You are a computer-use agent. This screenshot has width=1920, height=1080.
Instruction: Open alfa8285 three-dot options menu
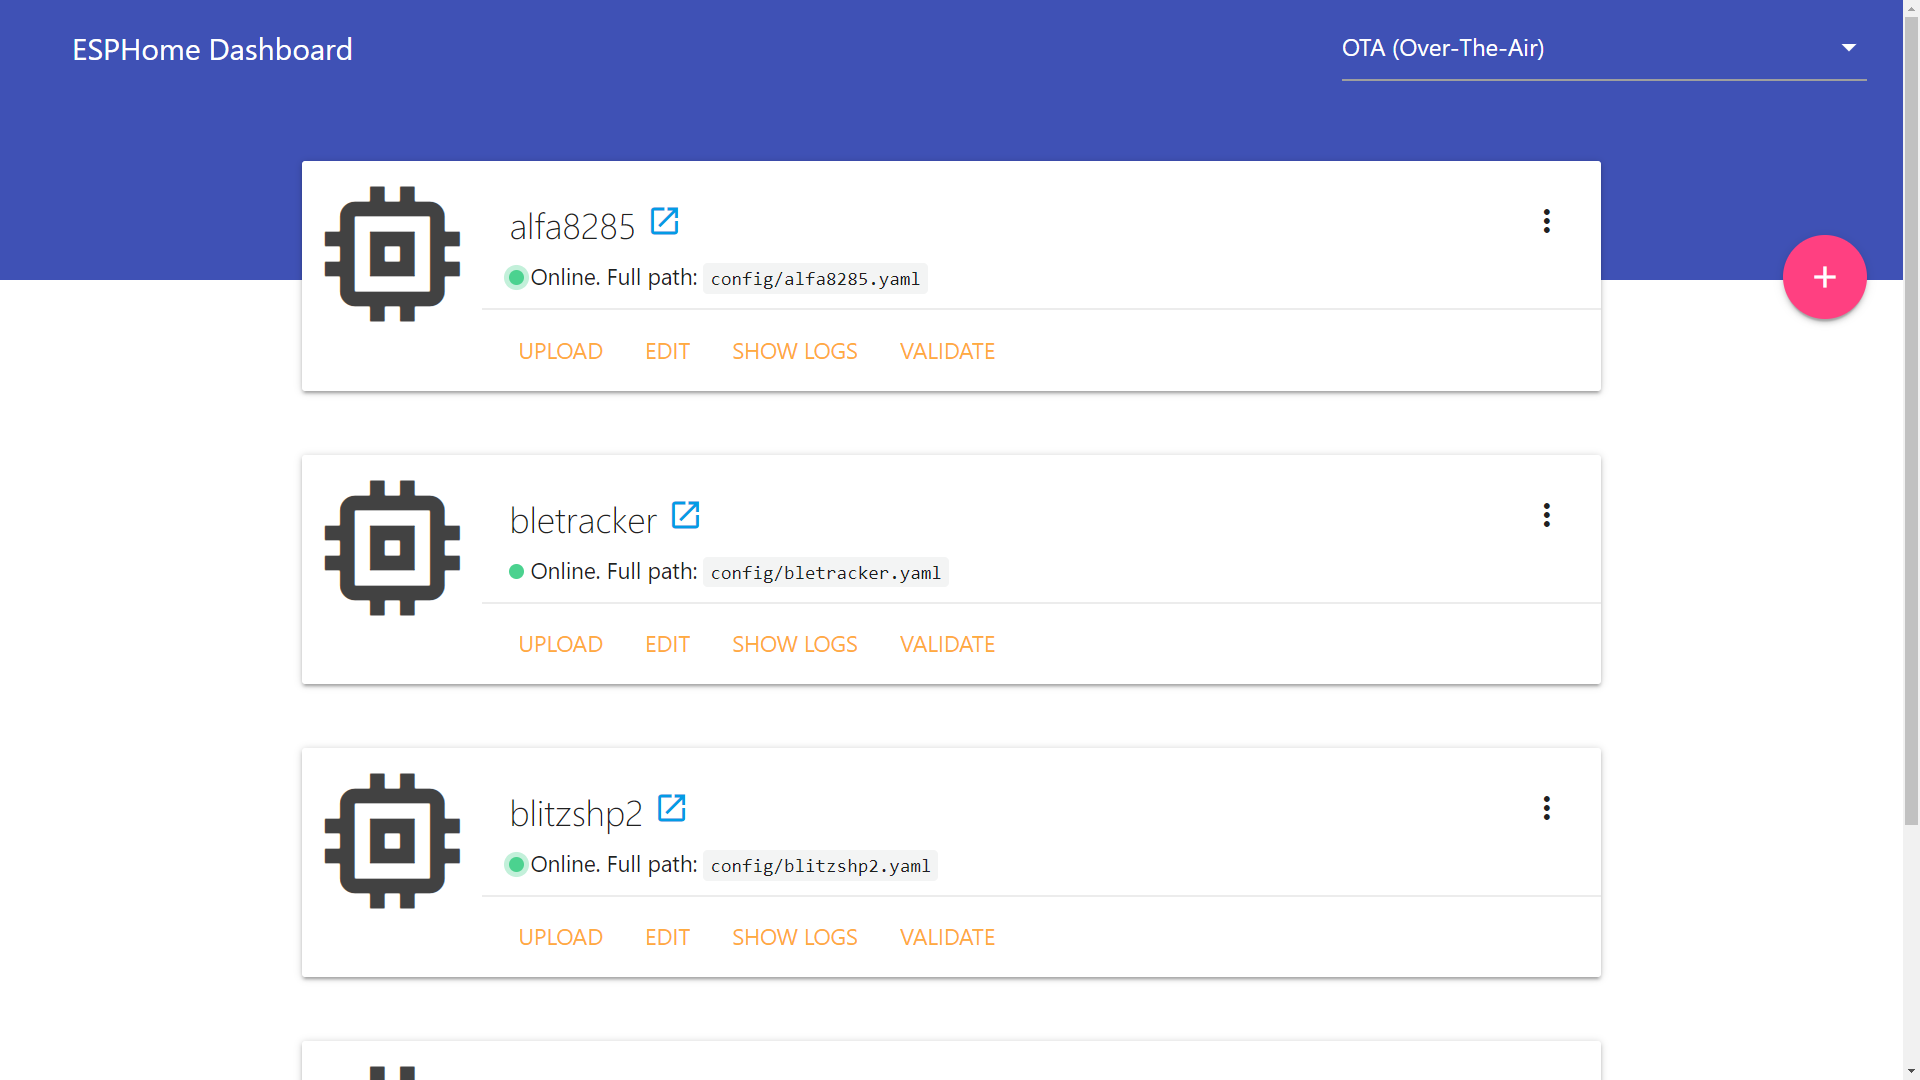(x=1546, y=221)
